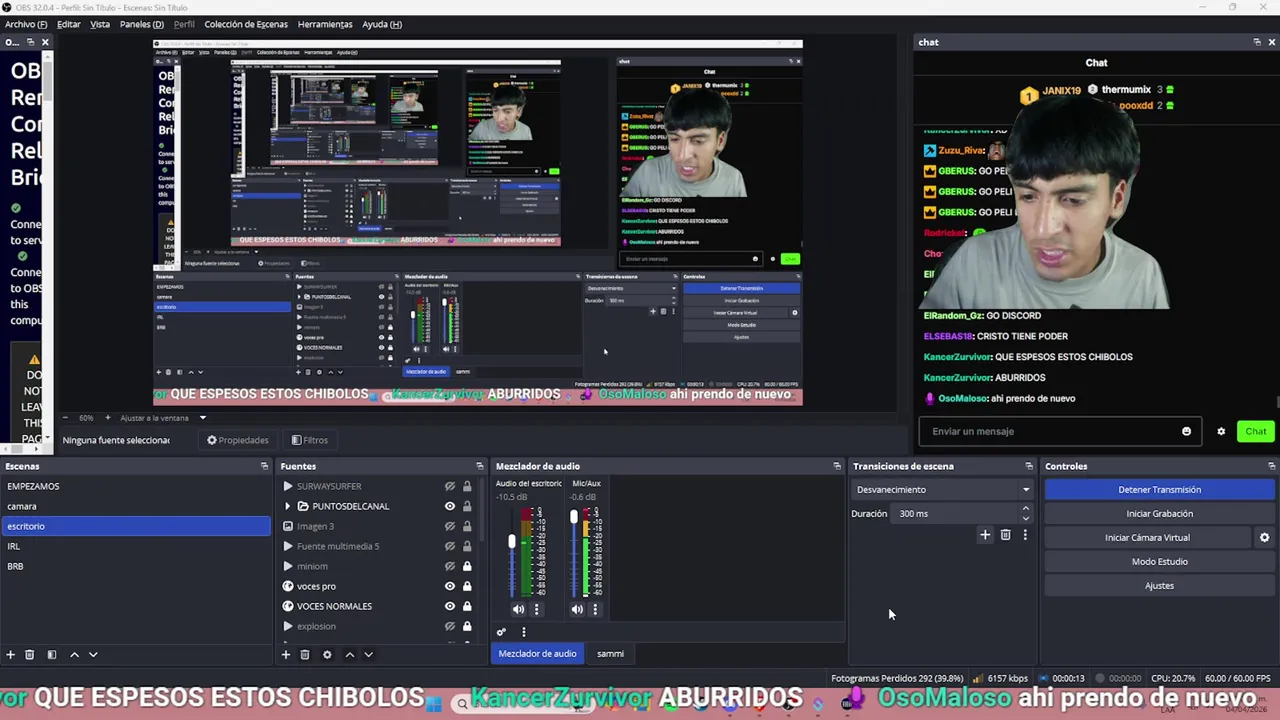Select the EMPEZAMOS scene
This screenshot has height=720, width=1280.
(135, 486)
